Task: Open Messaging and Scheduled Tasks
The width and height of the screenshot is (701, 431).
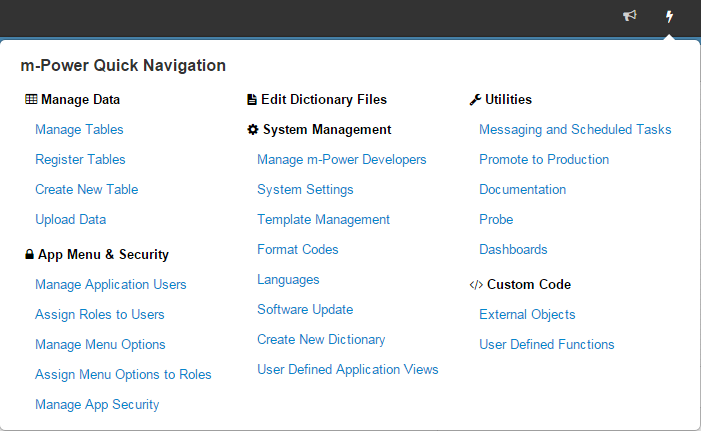Action: tap(575, 130)
